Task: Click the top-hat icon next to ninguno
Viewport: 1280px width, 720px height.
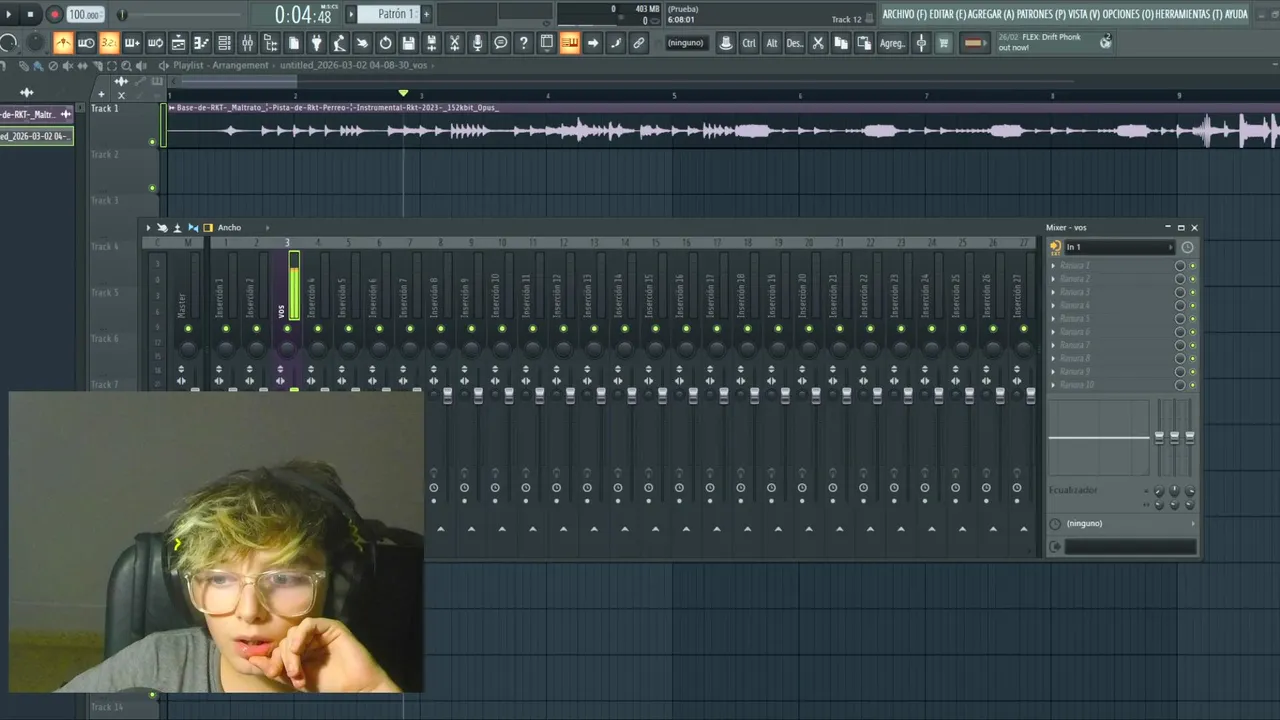Action: tap(726, 43)
